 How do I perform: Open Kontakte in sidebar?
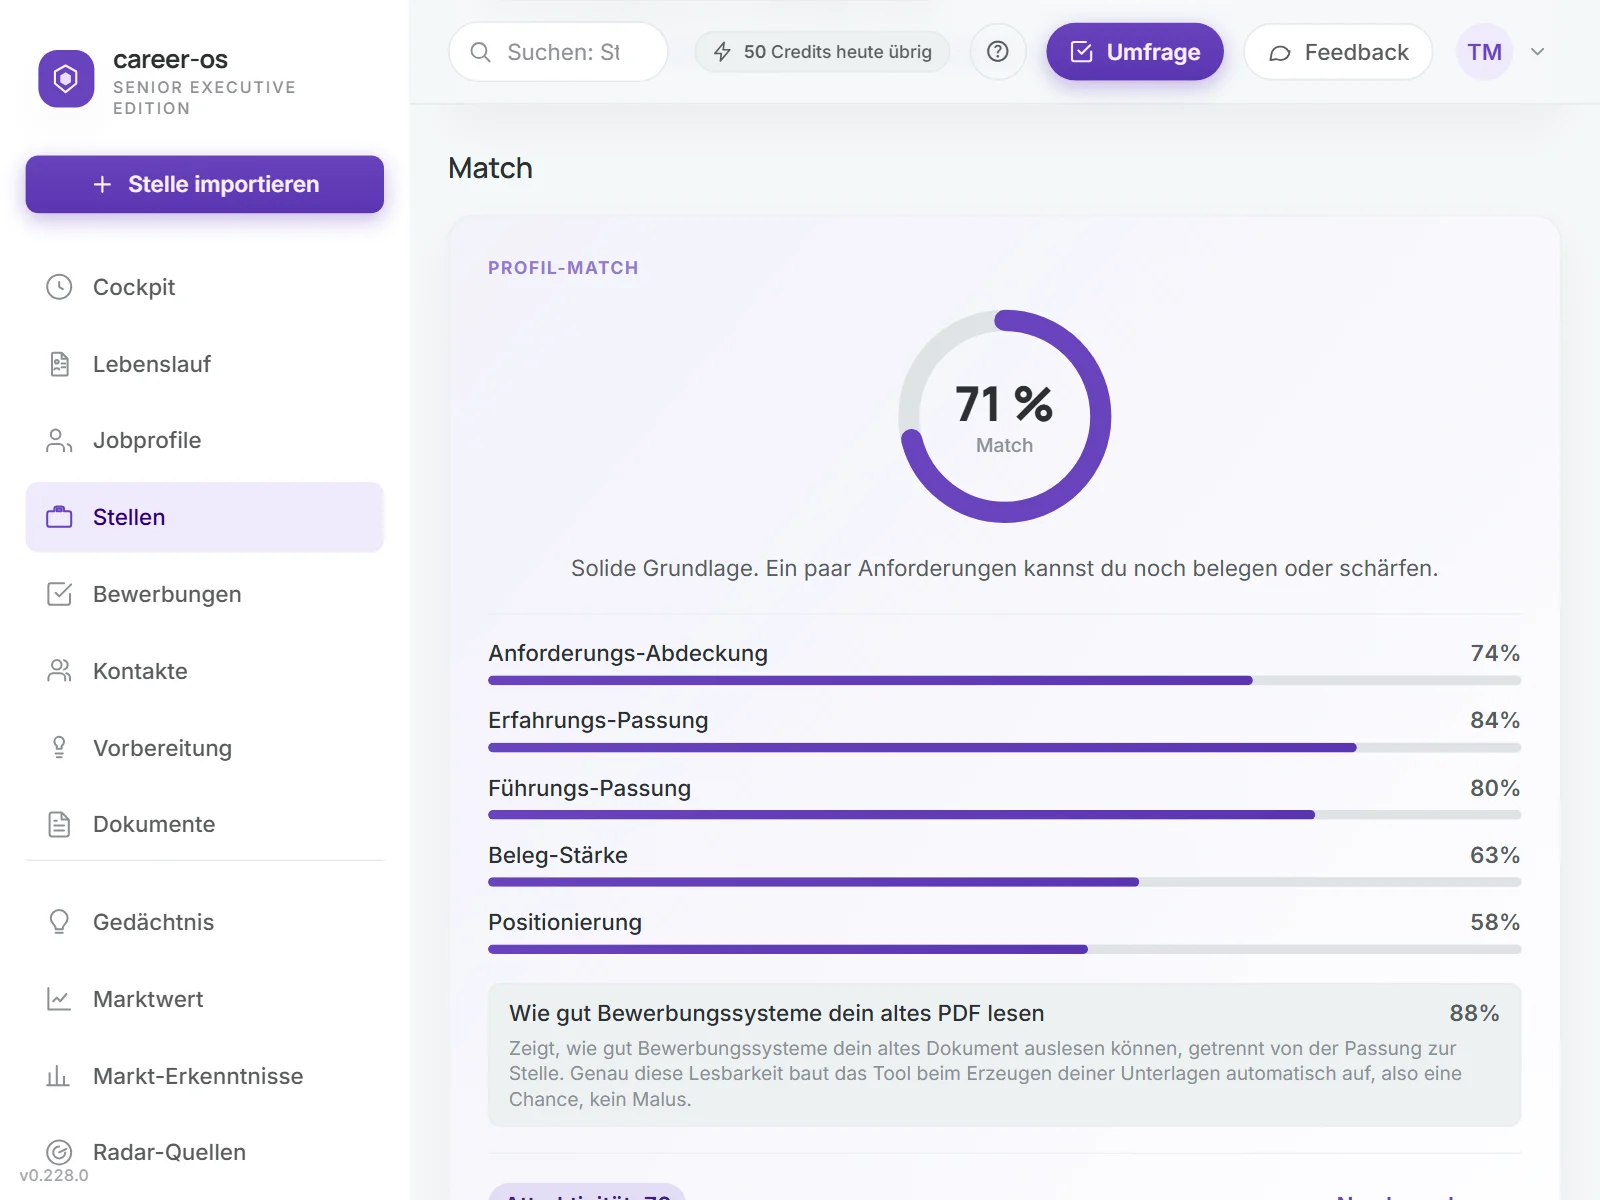pos(205,671)
